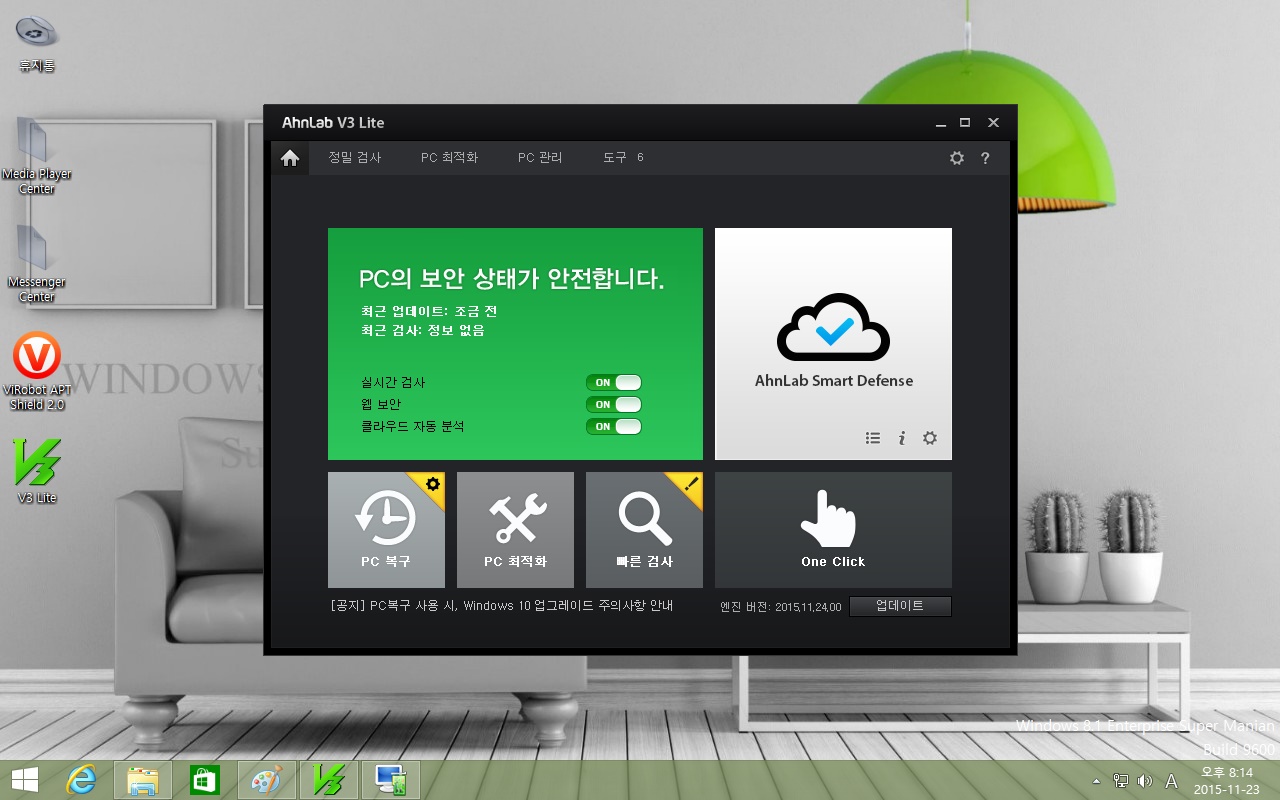Open the 휴지통 desktop icon
1280x800 pixels.
coord(37,44)
